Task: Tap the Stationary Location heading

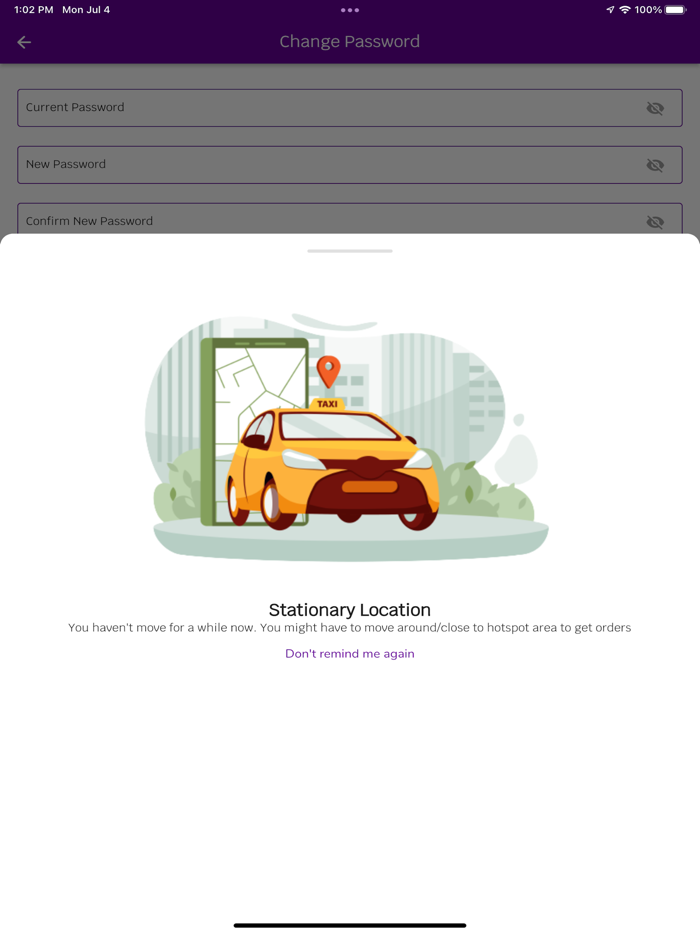Action: (x=350, y=609)
